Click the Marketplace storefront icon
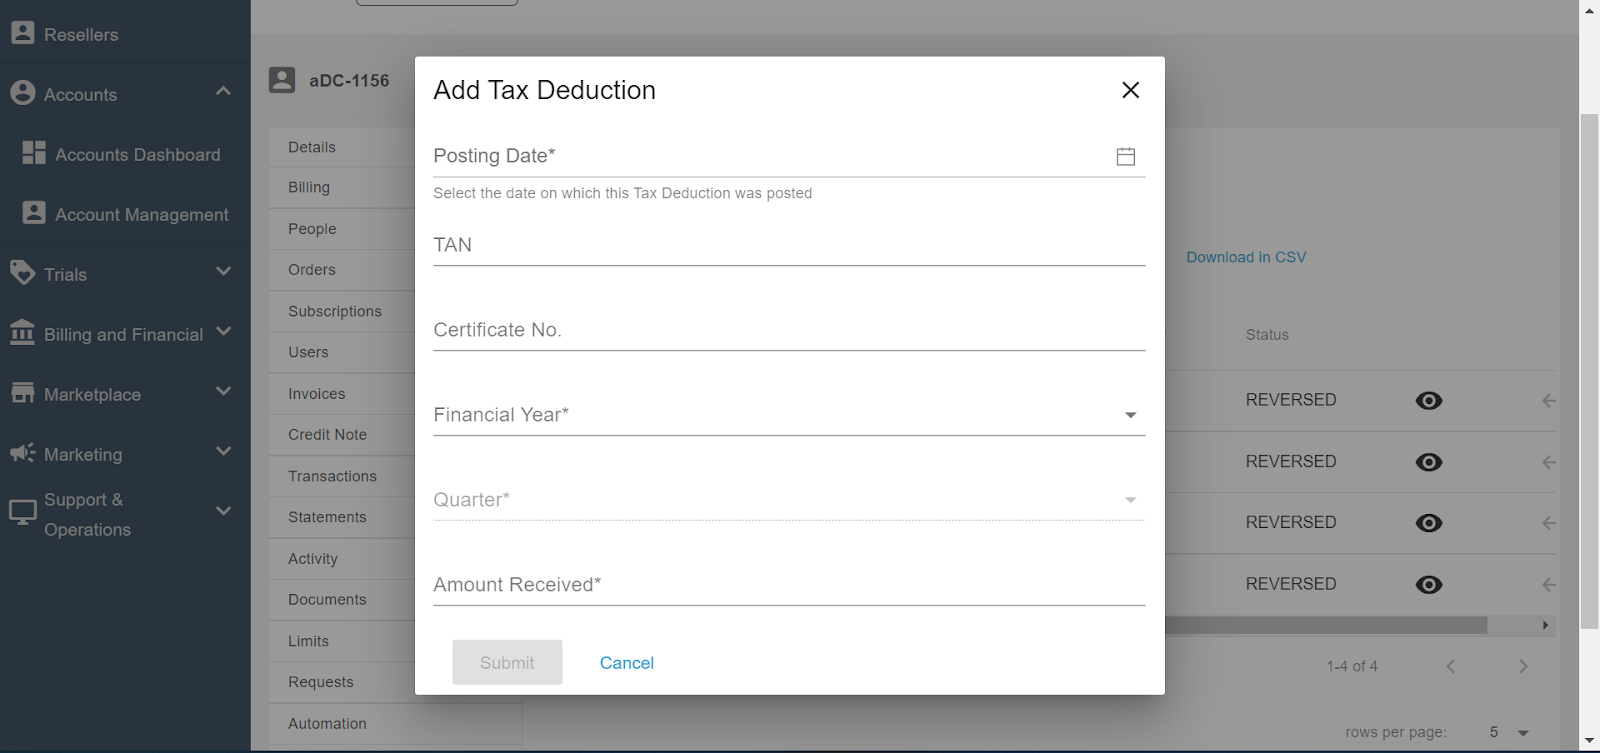Screen dimensions: 1600x753 (22, 393)
